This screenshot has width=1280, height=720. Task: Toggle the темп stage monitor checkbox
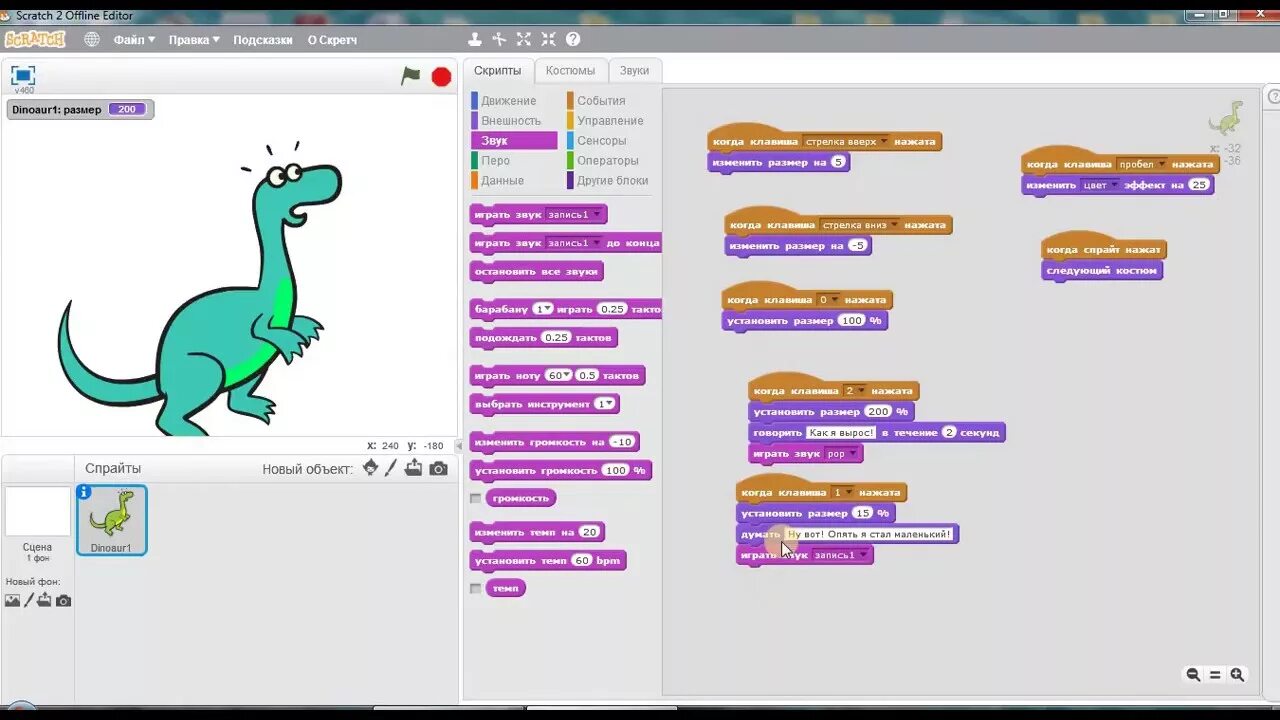coord(476,588)
